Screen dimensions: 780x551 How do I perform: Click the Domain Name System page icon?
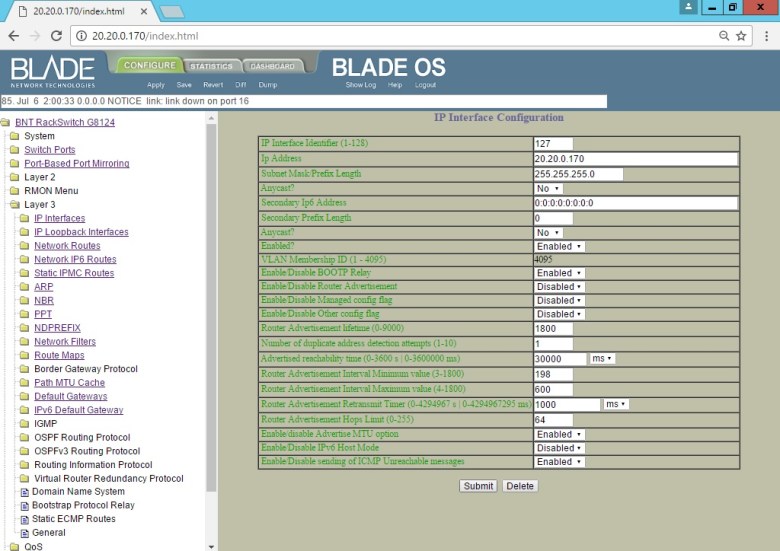pos(24,492)
